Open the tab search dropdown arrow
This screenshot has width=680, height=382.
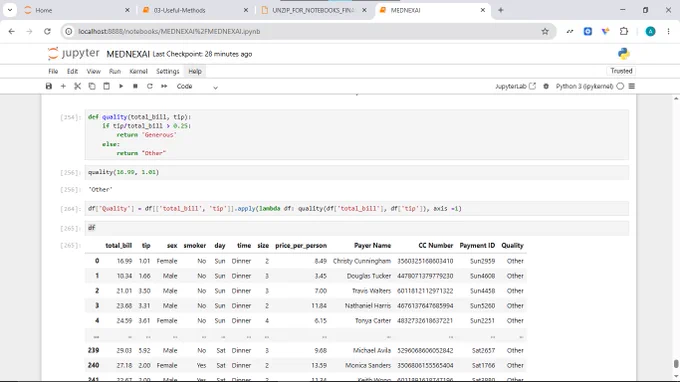pos(10,10)
